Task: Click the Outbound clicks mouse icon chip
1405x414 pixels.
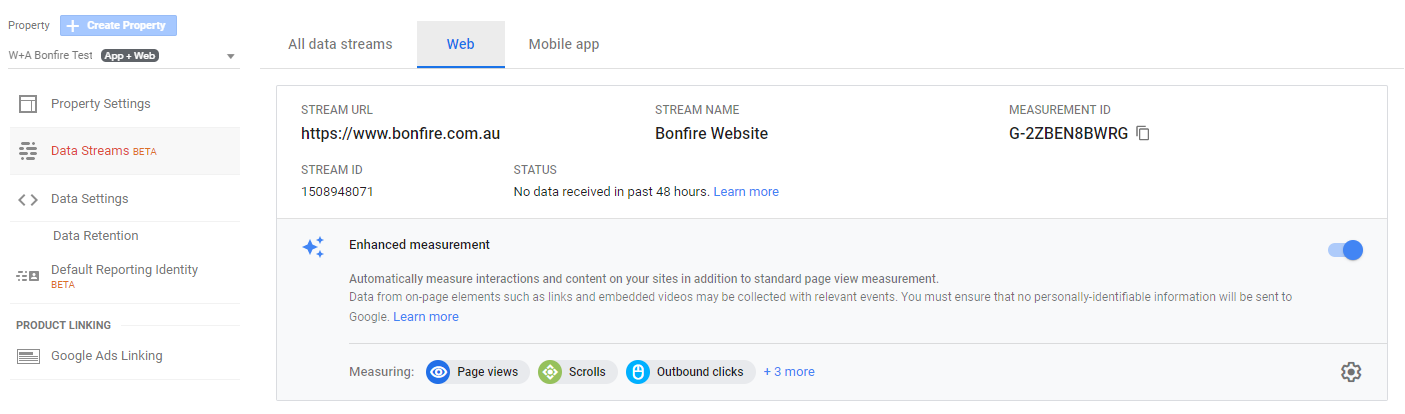Action: (638, 372)
